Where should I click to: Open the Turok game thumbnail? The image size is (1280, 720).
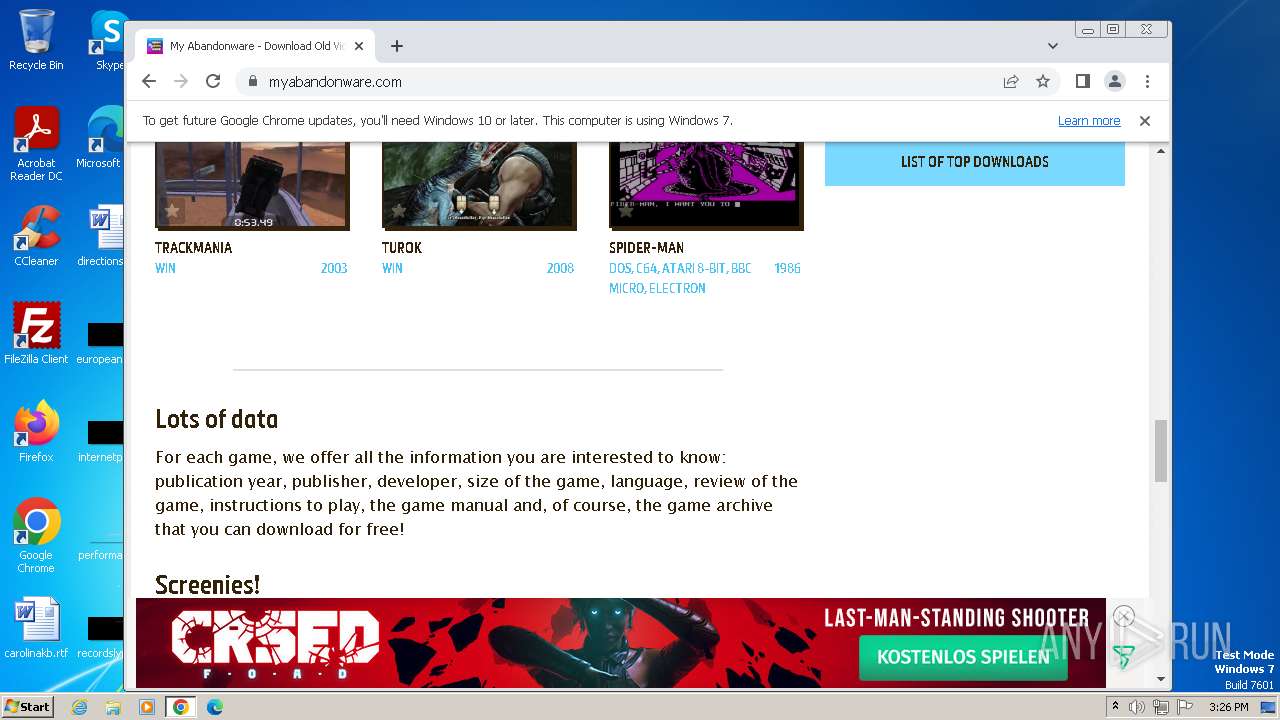point(479,185)
